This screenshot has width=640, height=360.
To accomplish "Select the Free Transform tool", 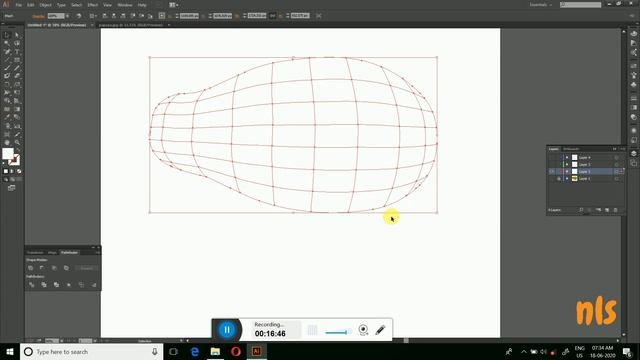I will (17, 93).
